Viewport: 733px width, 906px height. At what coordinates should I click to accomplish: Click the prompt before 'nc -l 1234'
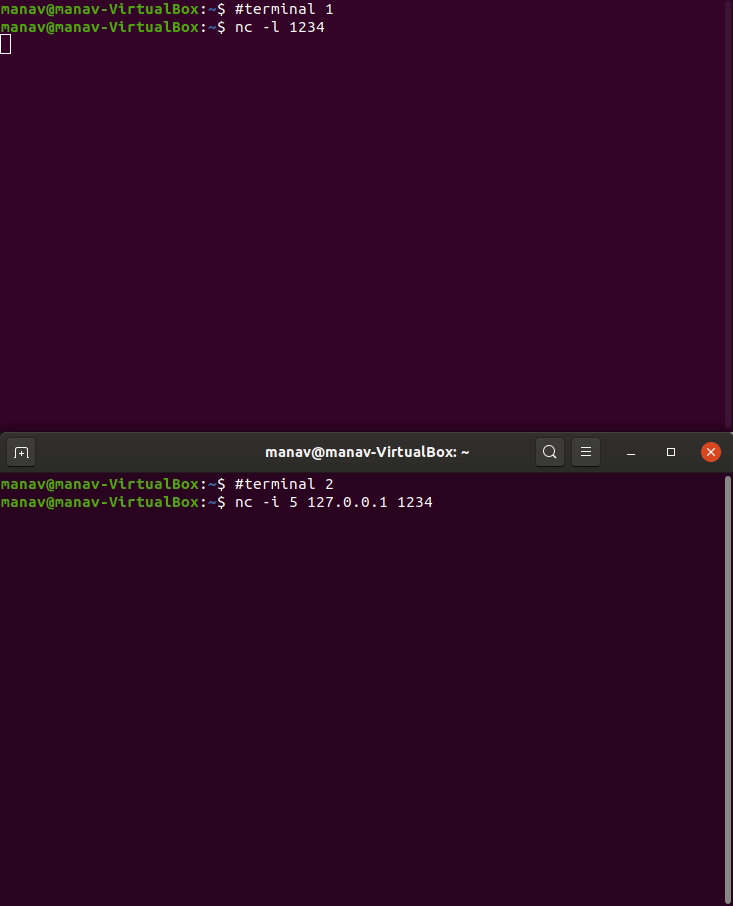[113, 27]
